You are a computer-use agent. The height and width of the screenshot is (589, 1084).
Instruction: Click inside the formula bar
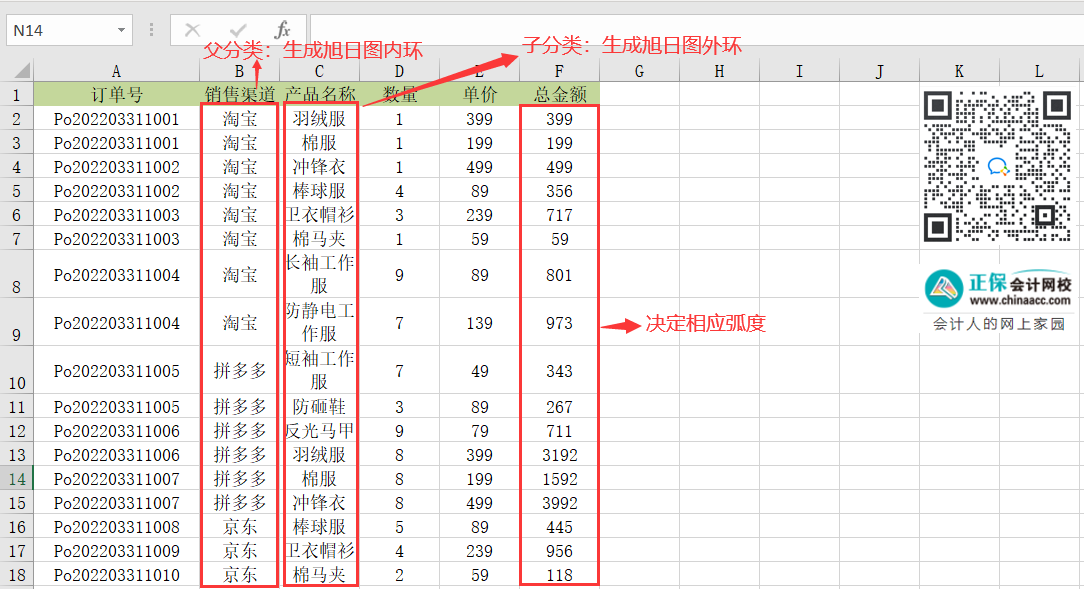697,30
